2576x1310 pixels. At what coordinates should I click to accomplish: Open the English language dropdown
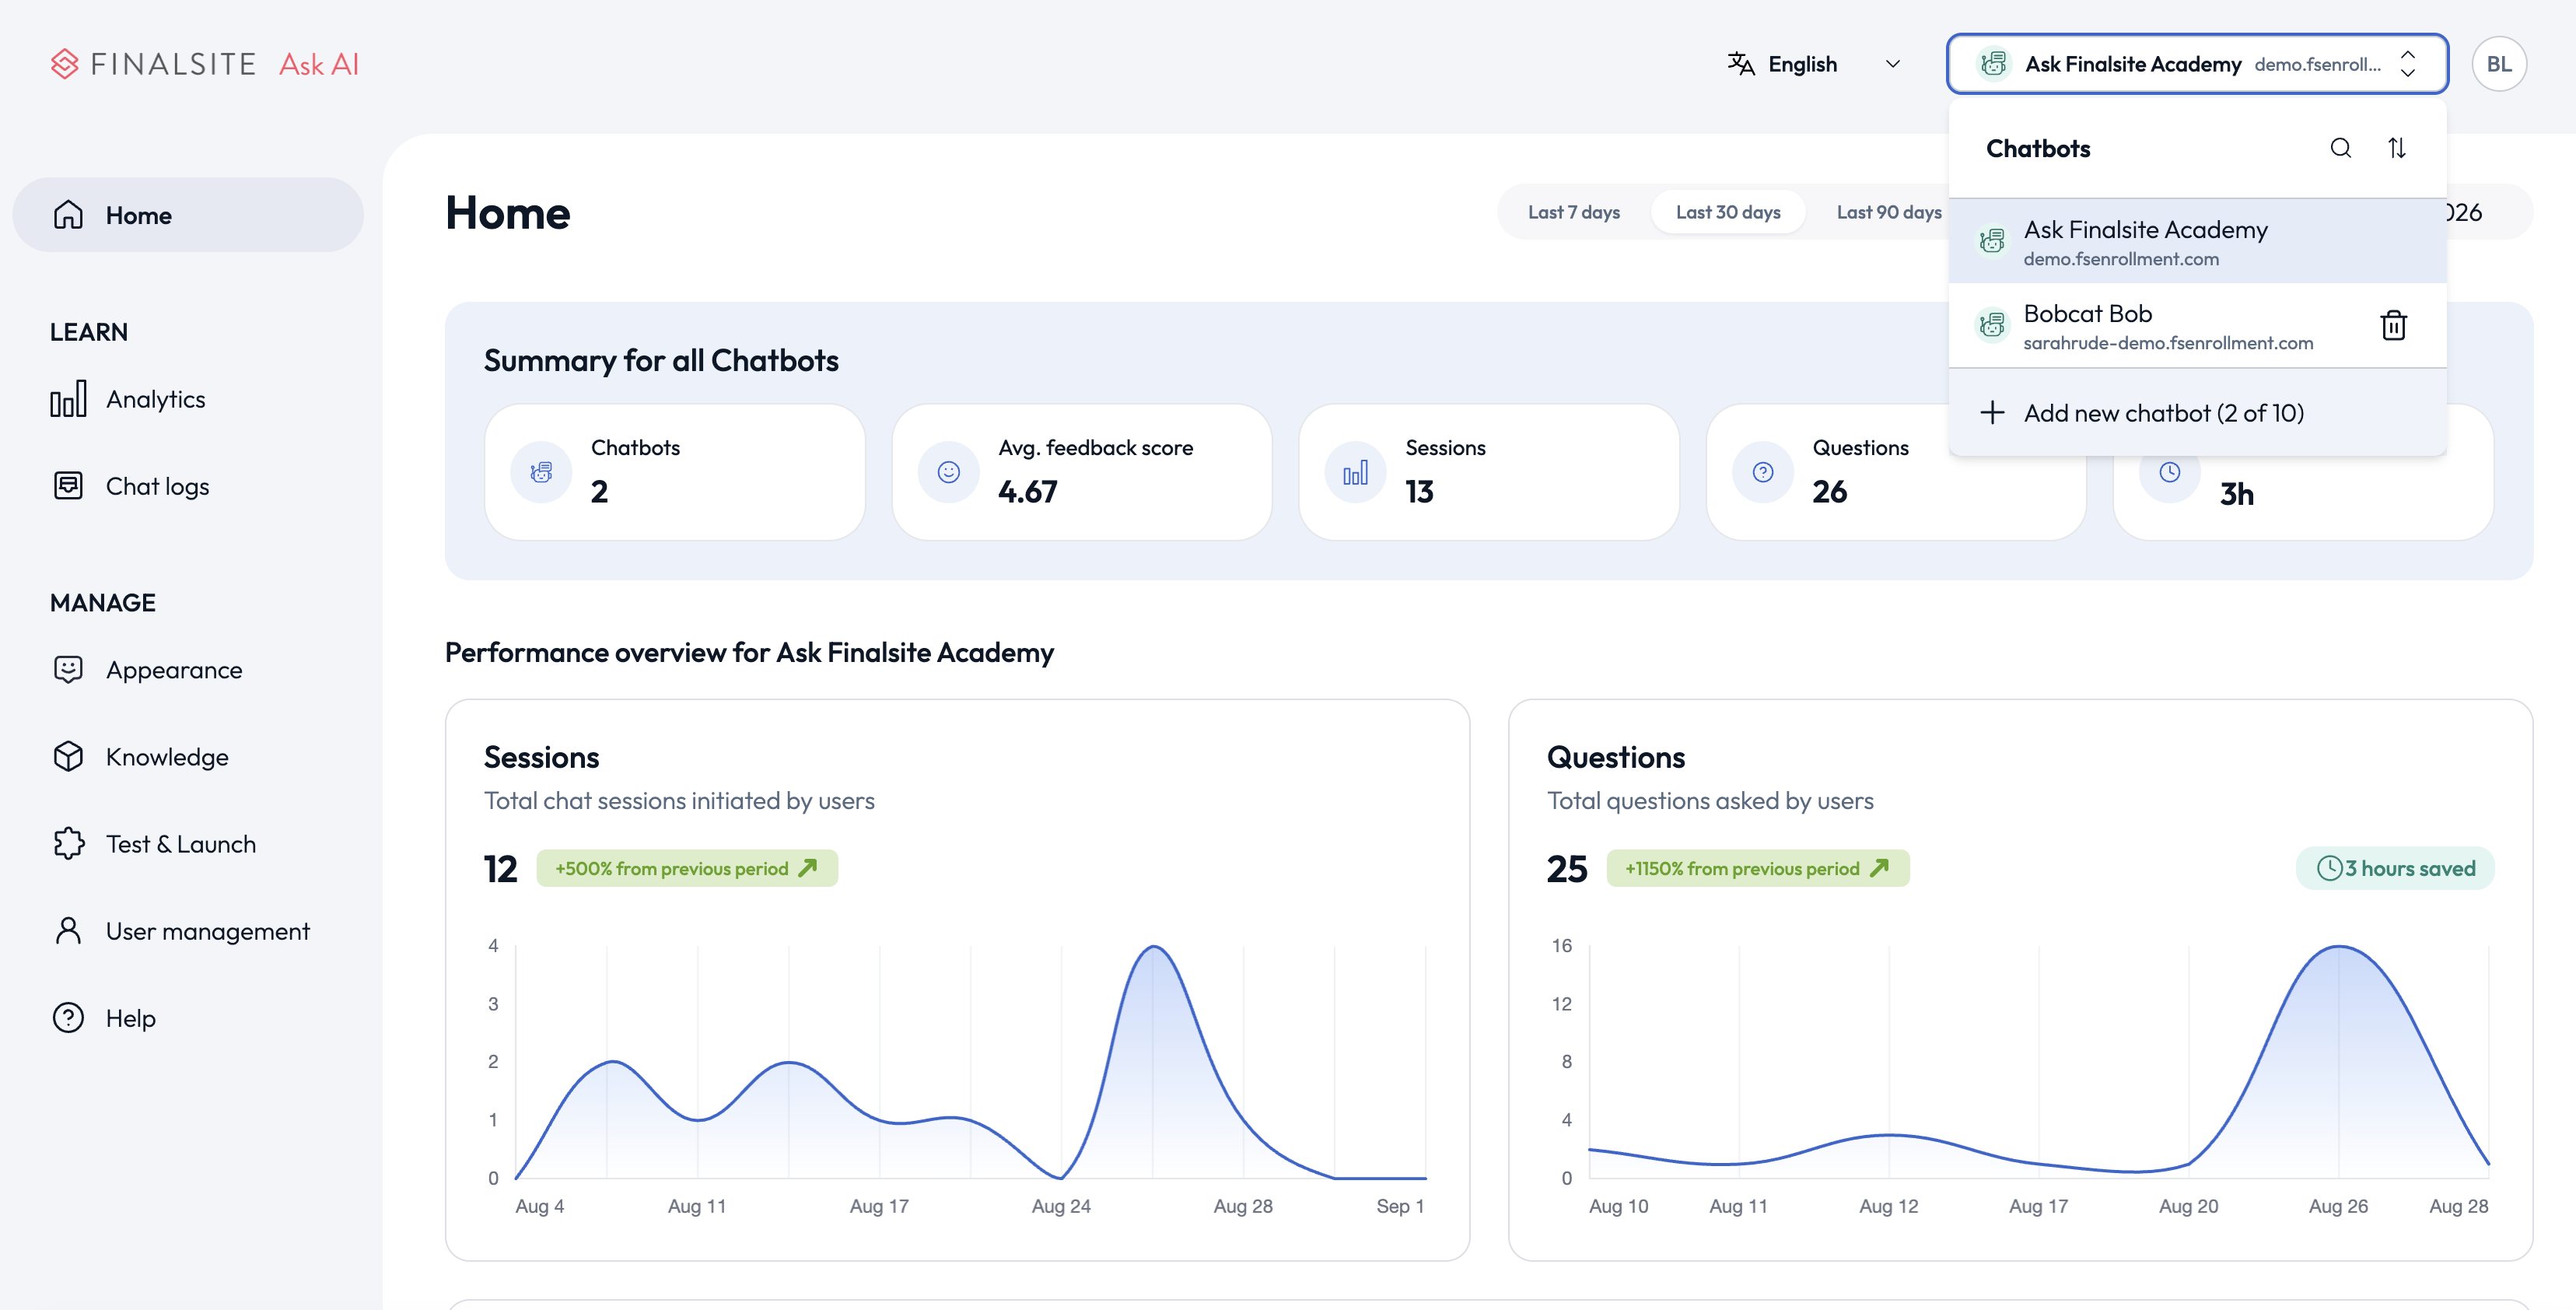(x=1815, y=64)
